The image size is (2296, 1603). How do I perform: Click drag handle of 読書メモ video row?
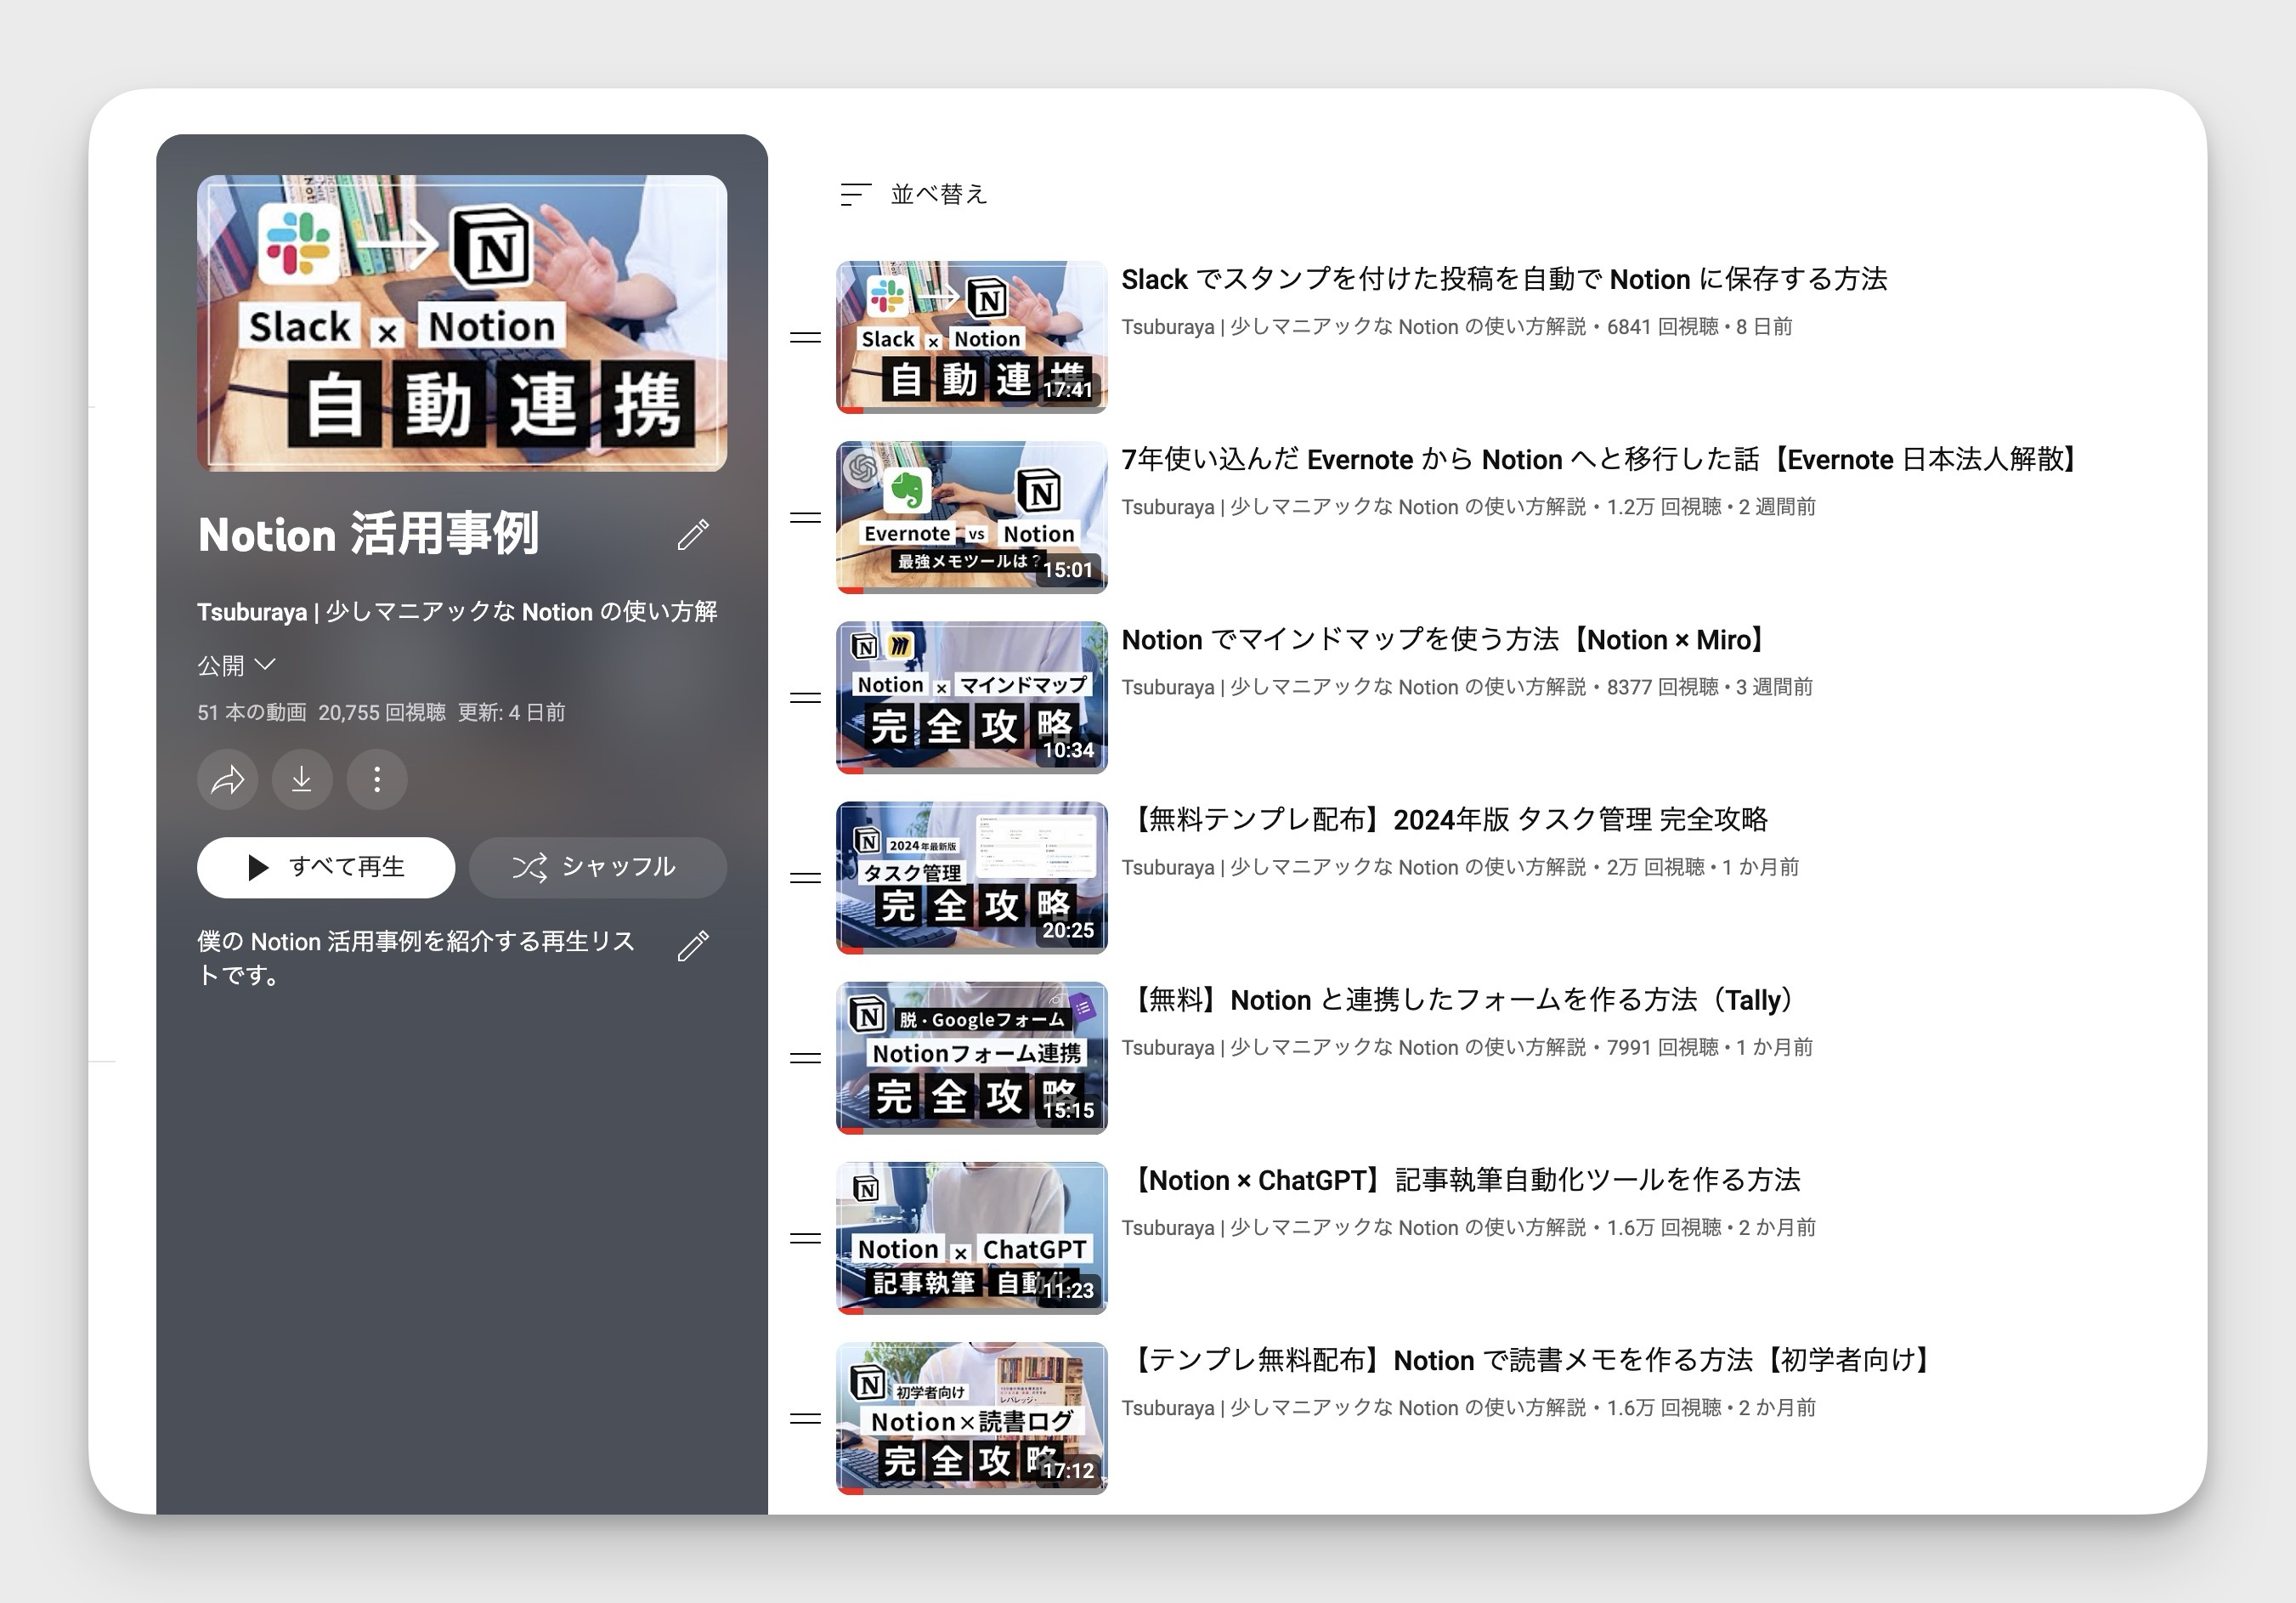[x=805, y=1418]
